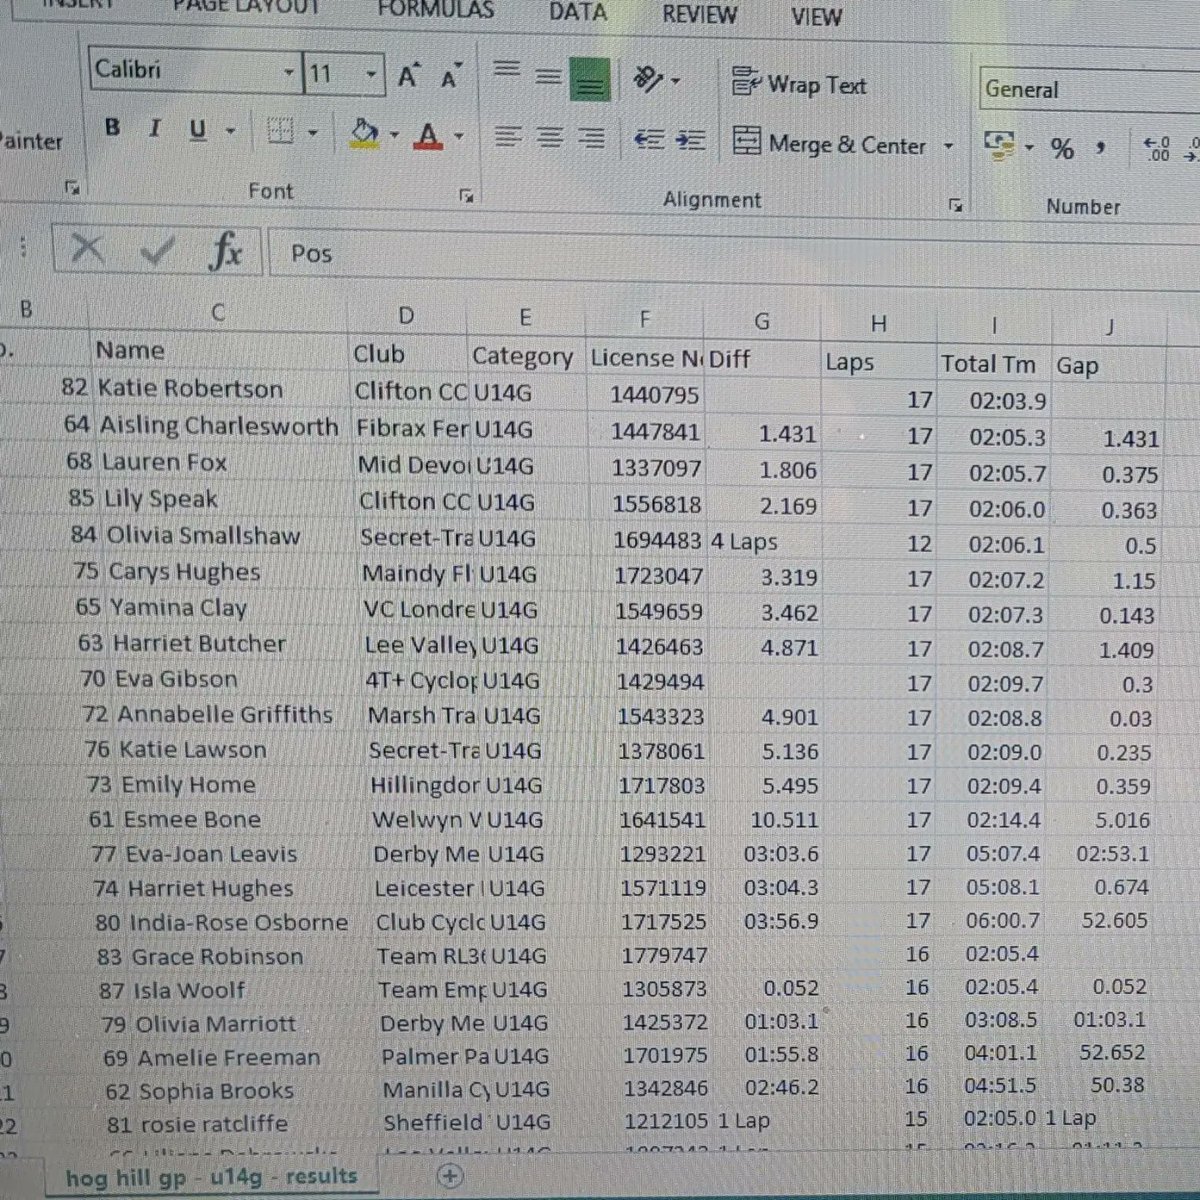Click the '4 Laps' cell in Olivia Smallshaw row
The width and height of the screenshot is (1200, 1200).
coord(764,543)
